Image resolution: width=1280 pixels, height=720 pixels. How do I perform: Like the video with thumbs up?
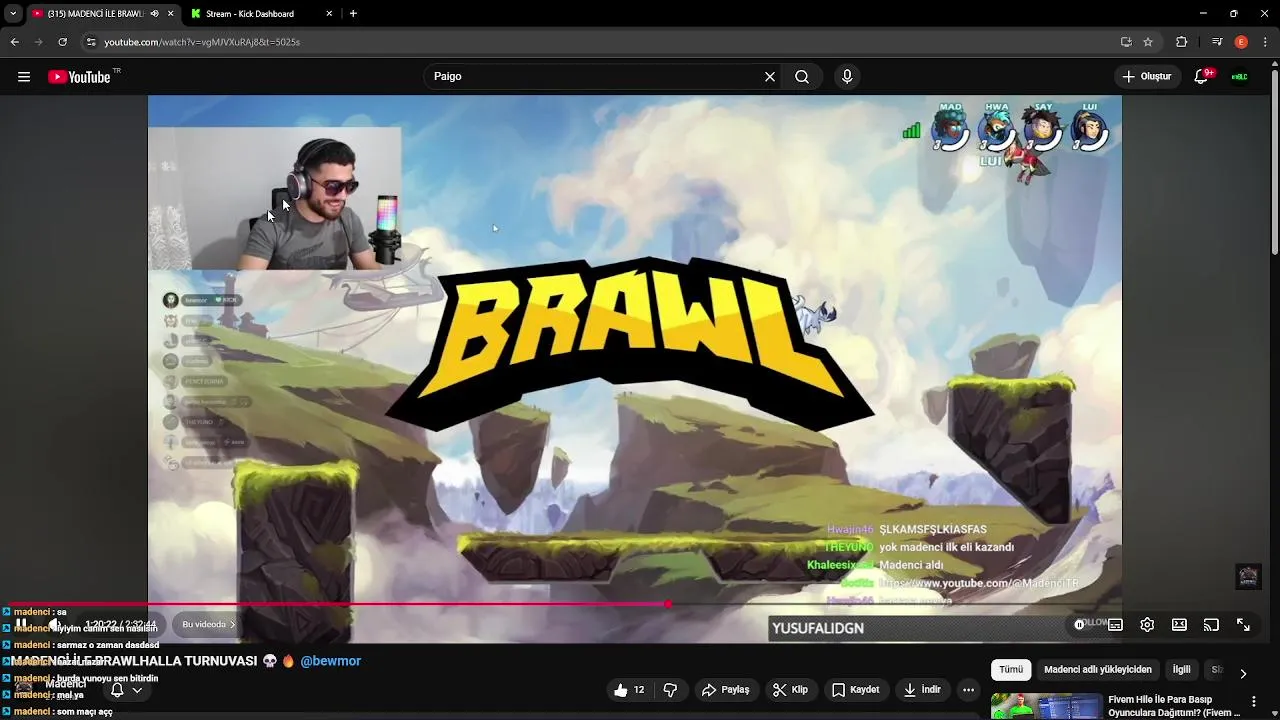click(x=629, y=690)
